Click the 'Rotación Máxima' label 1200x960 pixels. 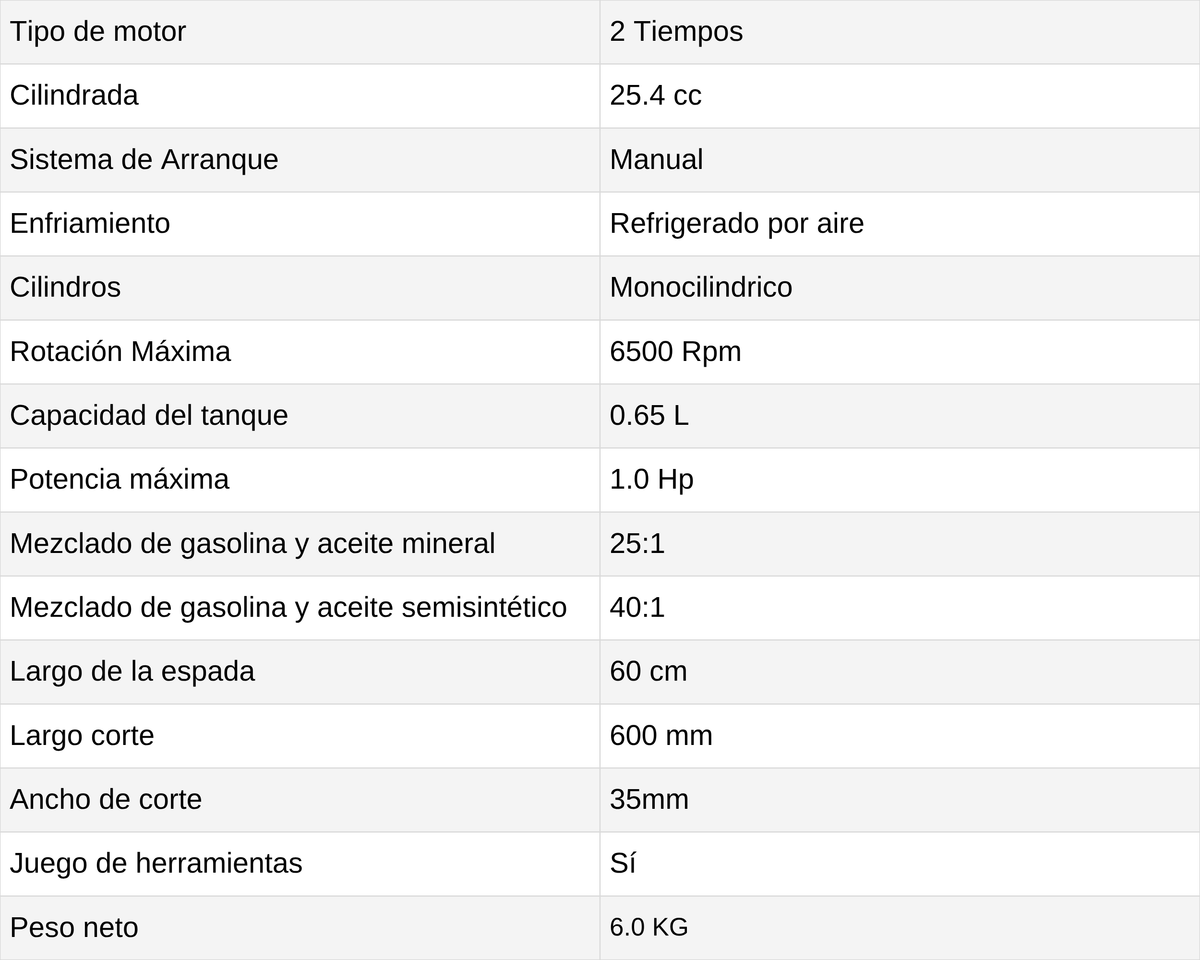pos(120,352)
